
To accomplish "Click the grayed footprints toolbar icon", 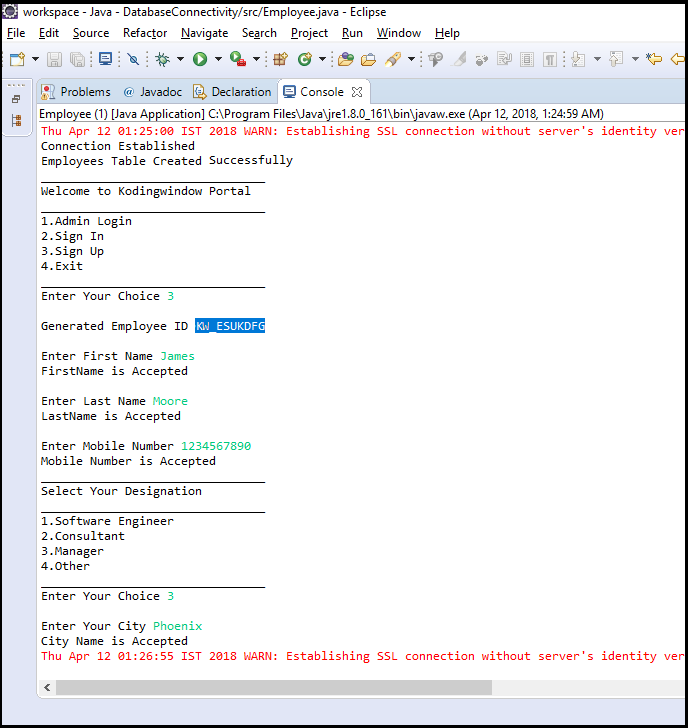I will 481,60.
